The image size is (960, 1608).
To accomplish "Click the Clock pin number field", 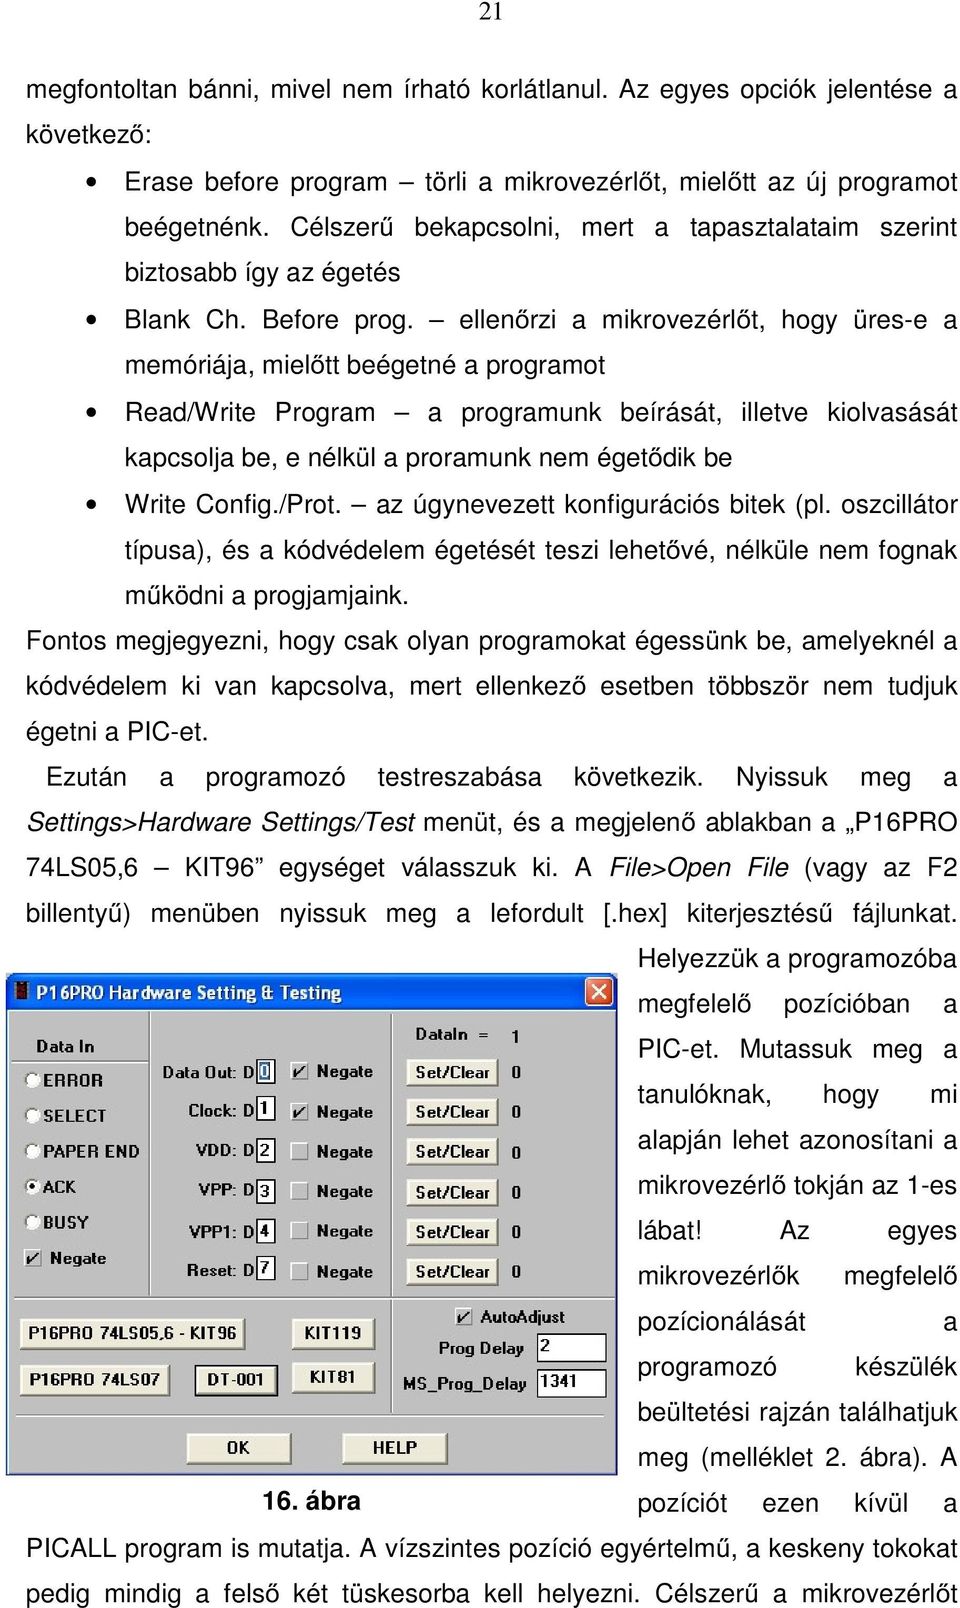I will [x=265, y=1110].
